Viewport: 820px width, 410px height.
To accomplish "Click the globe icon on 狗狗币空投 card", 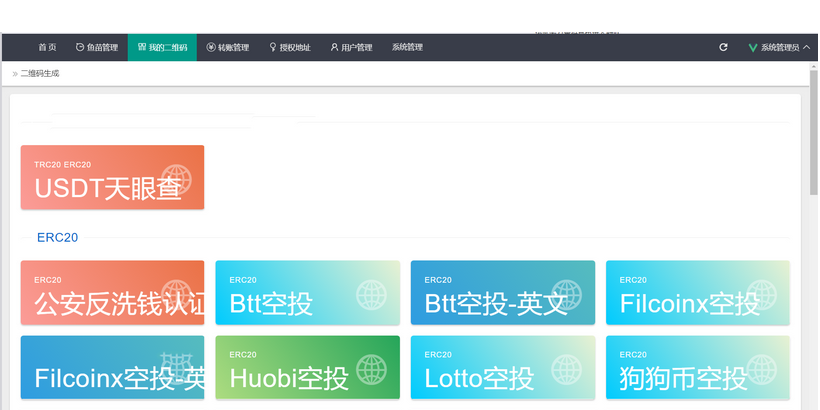I will [x=761, y=370].
